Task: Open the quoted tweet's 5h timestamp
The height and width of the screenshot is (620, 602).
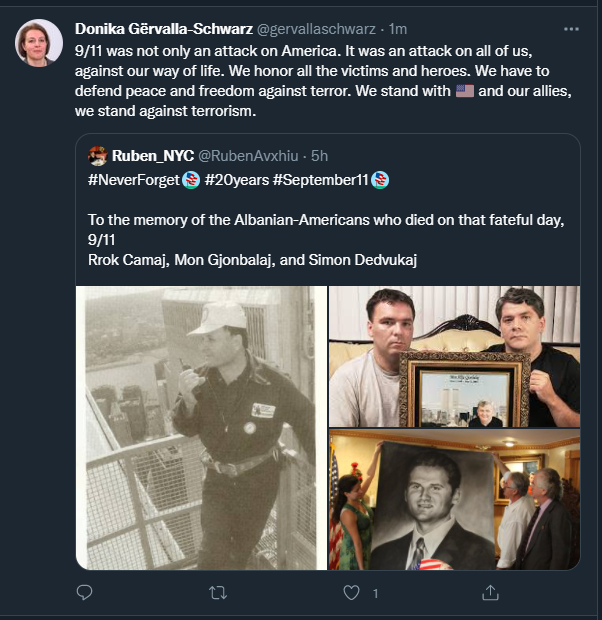Action: click(318, 155)
